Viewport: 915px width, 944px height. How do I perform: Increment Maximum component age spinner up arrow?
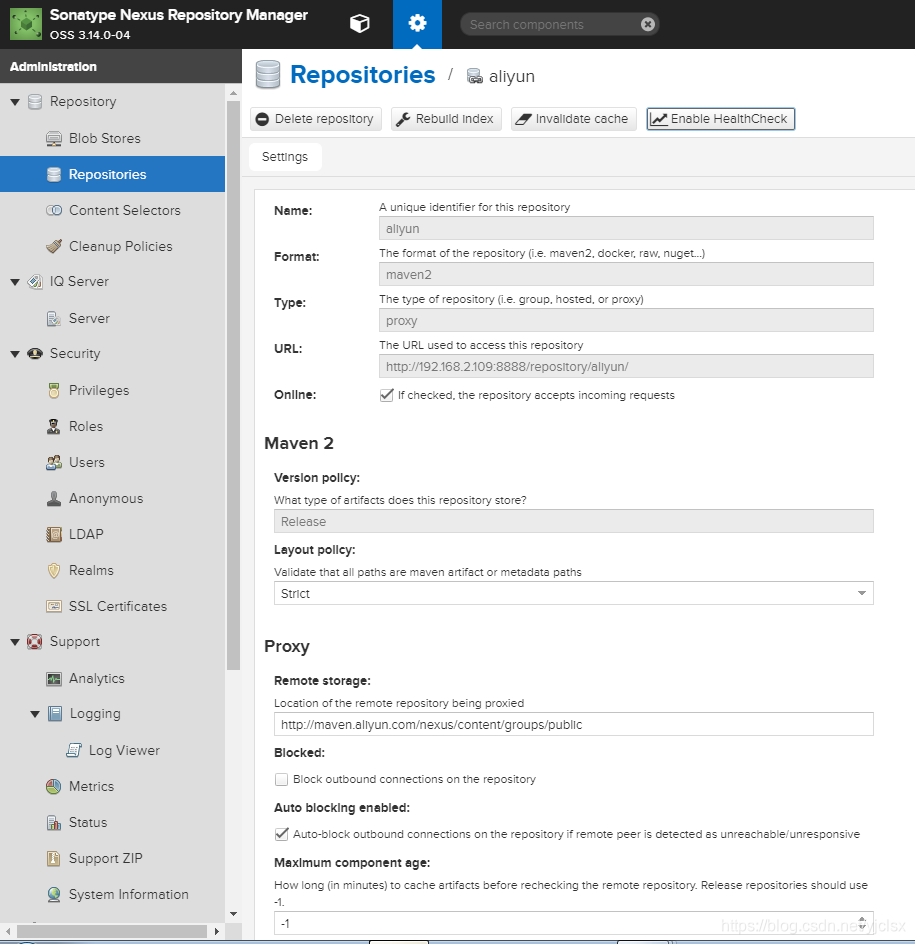pyautogui.click(x=862, y=919)
